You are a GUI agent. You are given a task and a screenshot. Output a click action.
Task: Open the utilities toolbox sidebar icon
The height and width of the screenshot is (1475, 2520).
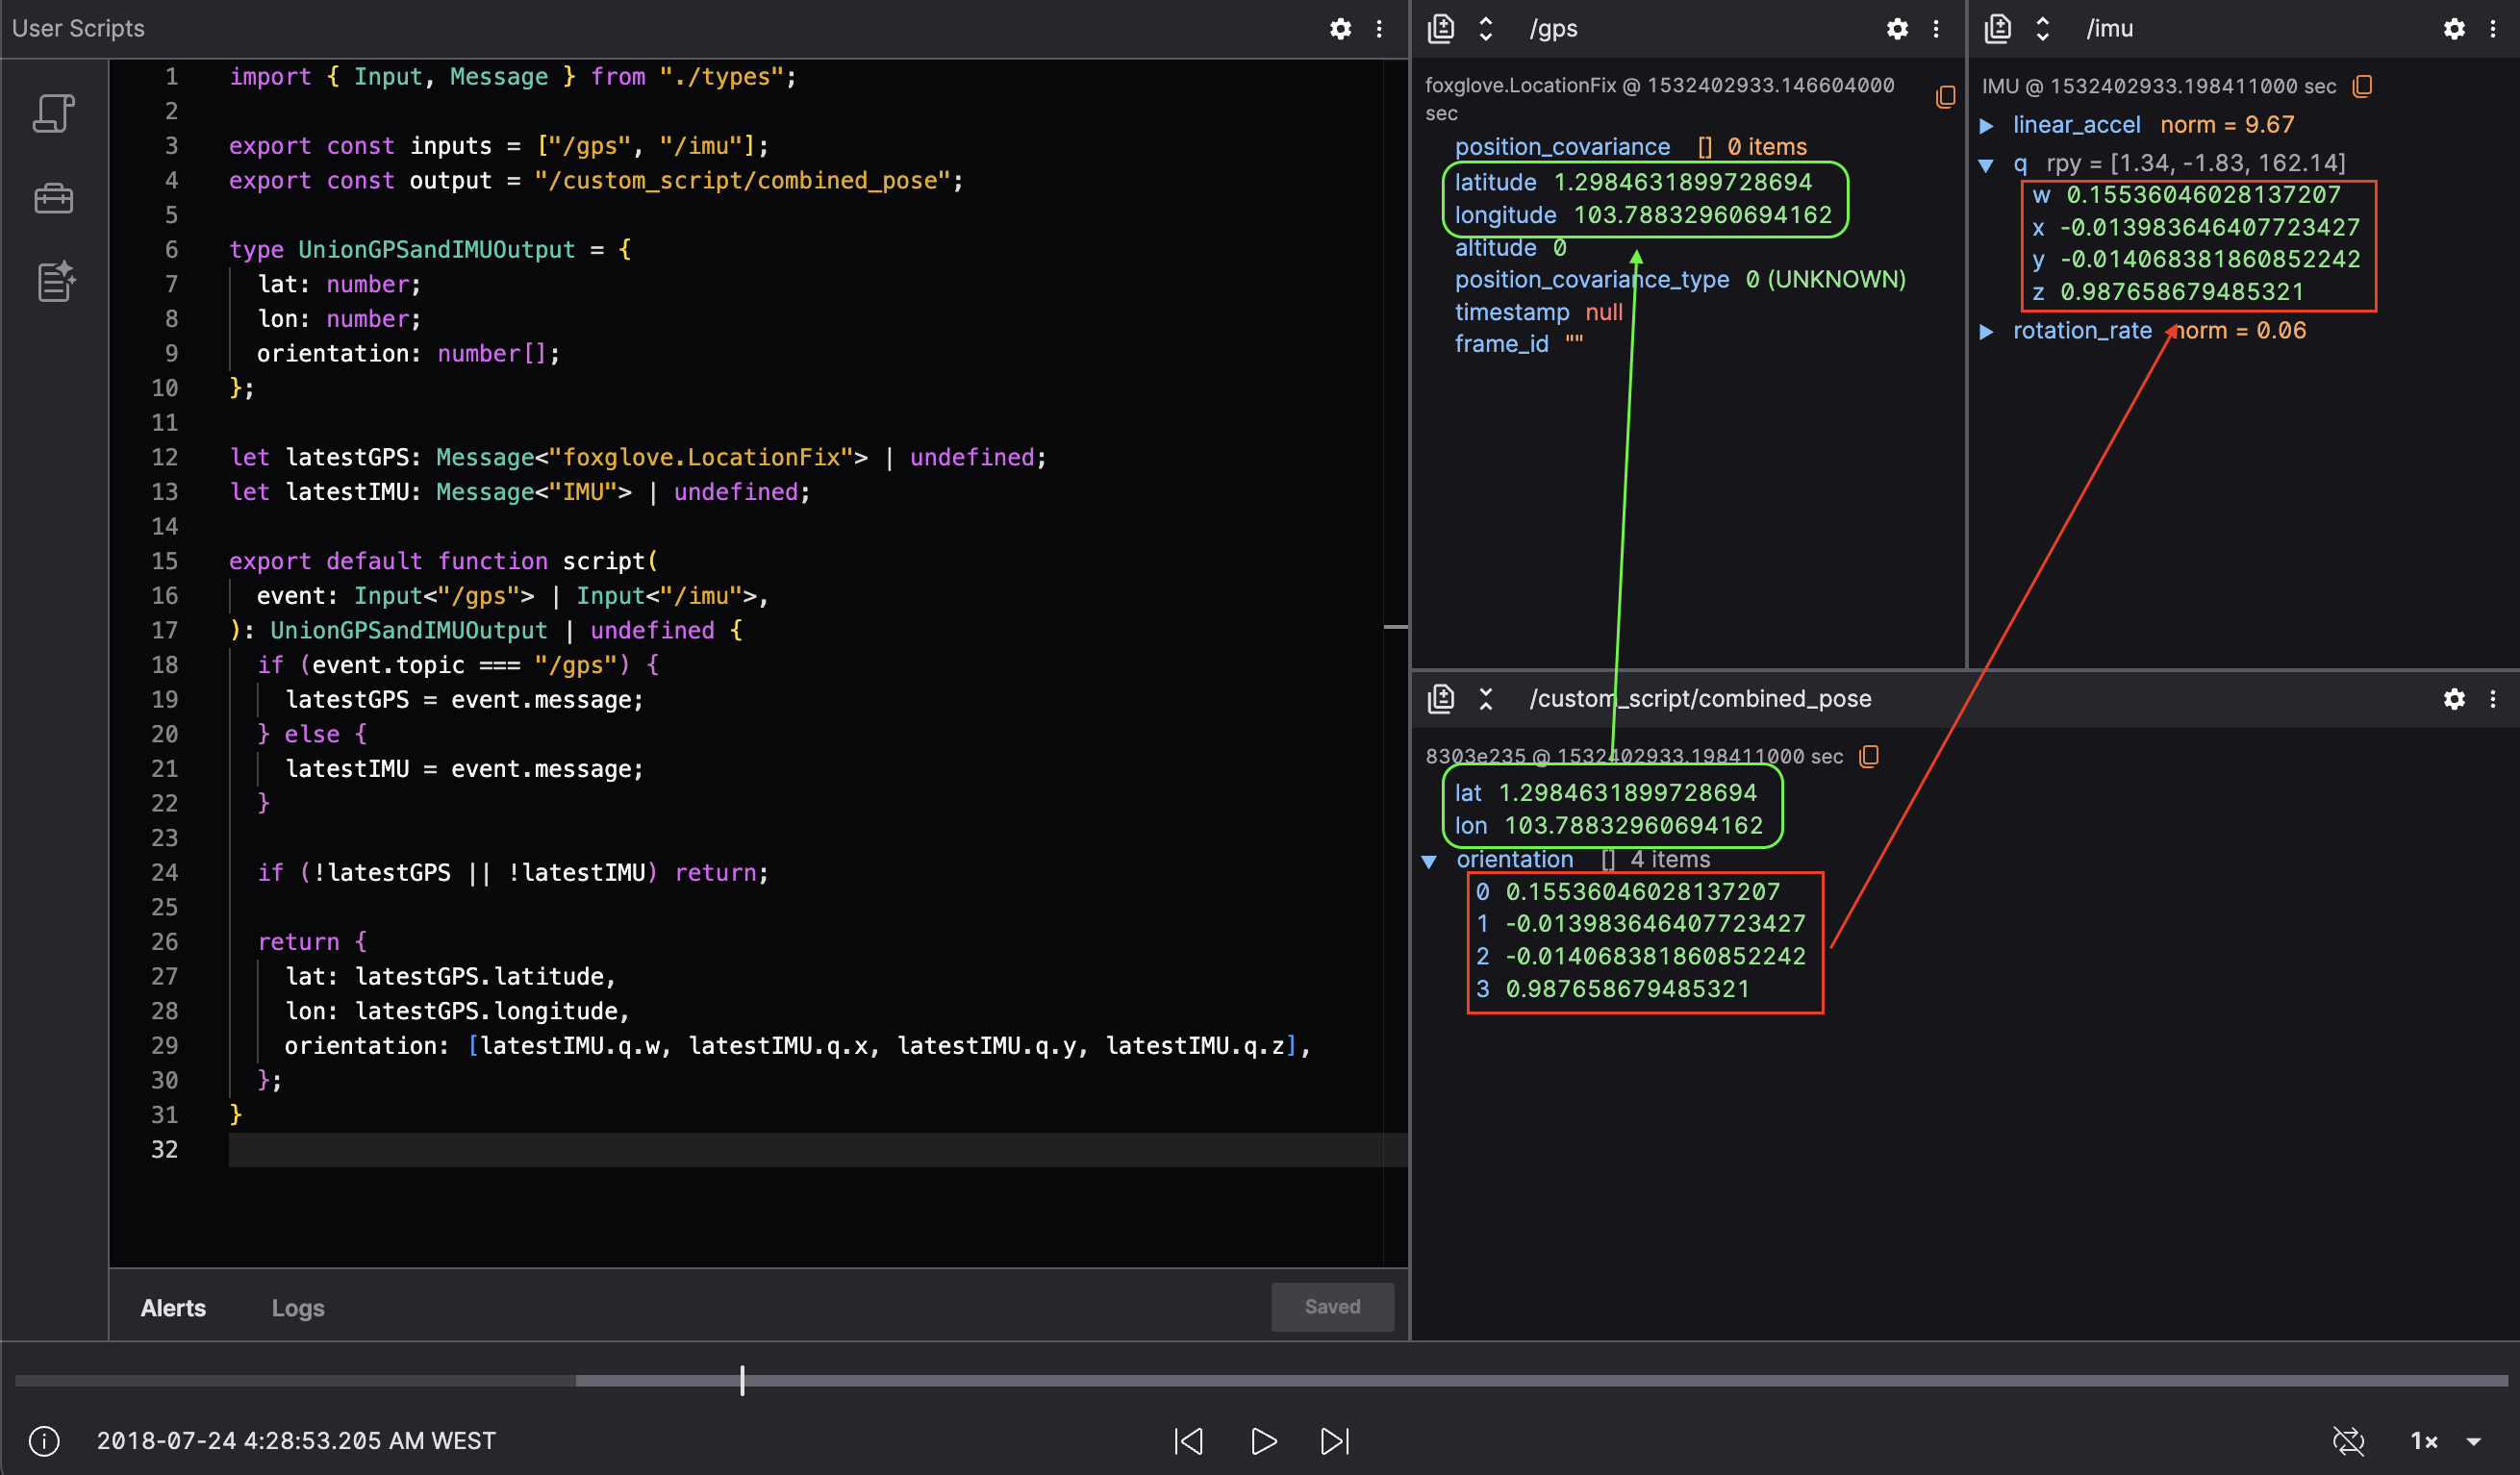point(53,198)
